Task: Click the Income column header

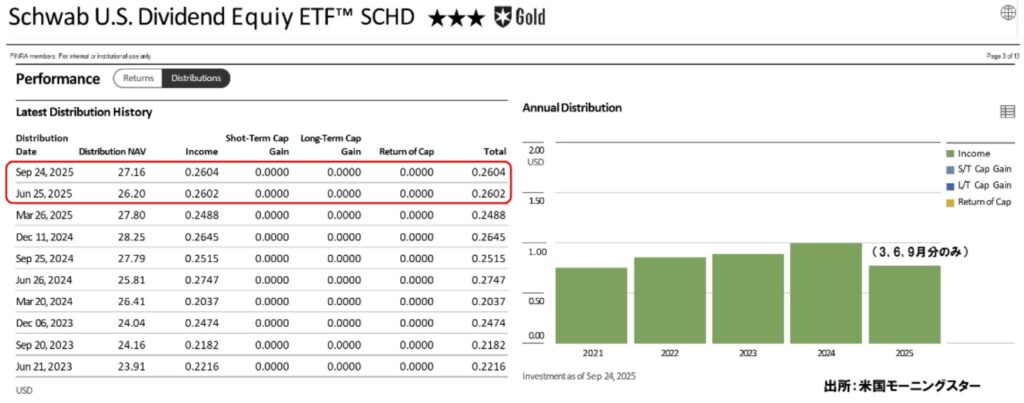Action: click(201, 152)
